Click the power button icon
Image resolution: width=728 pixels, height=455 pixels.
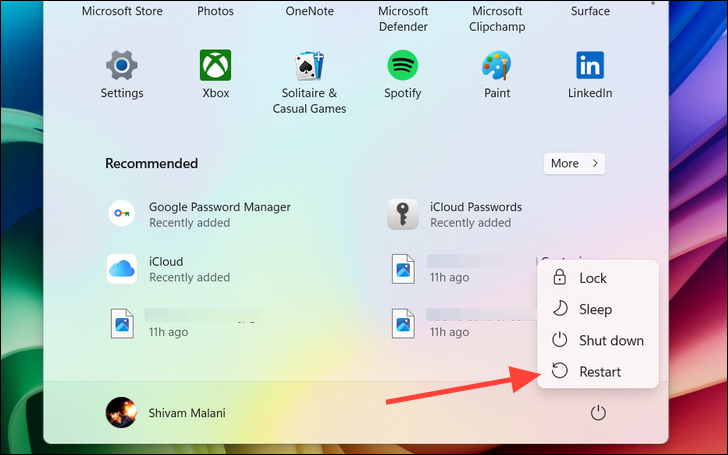[598, 413]
